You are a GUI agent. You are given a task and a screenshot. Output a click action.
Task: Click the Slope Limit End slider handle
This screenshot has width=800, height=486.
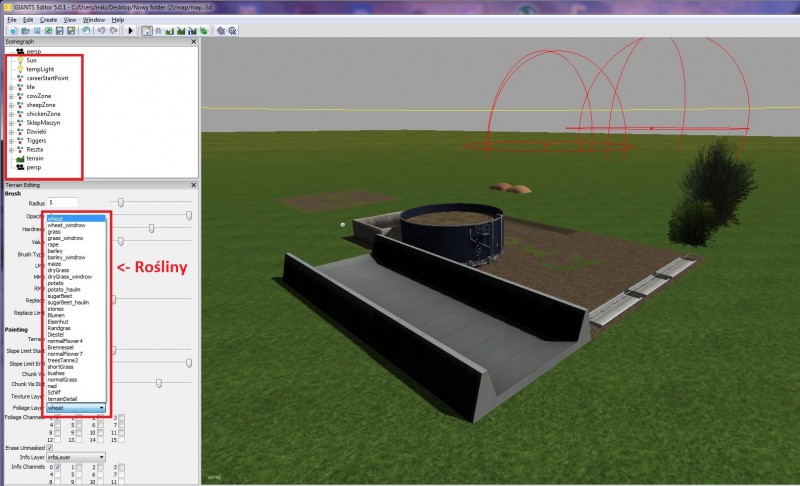tap(189, 363)
